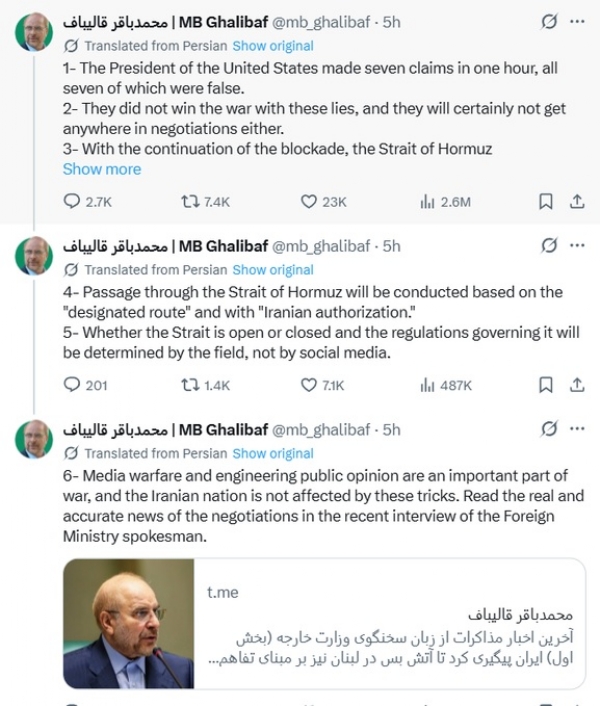600x706 pixels.
Task: View analytics of tweet with 2.6M views
Action: tap(427, 201)
